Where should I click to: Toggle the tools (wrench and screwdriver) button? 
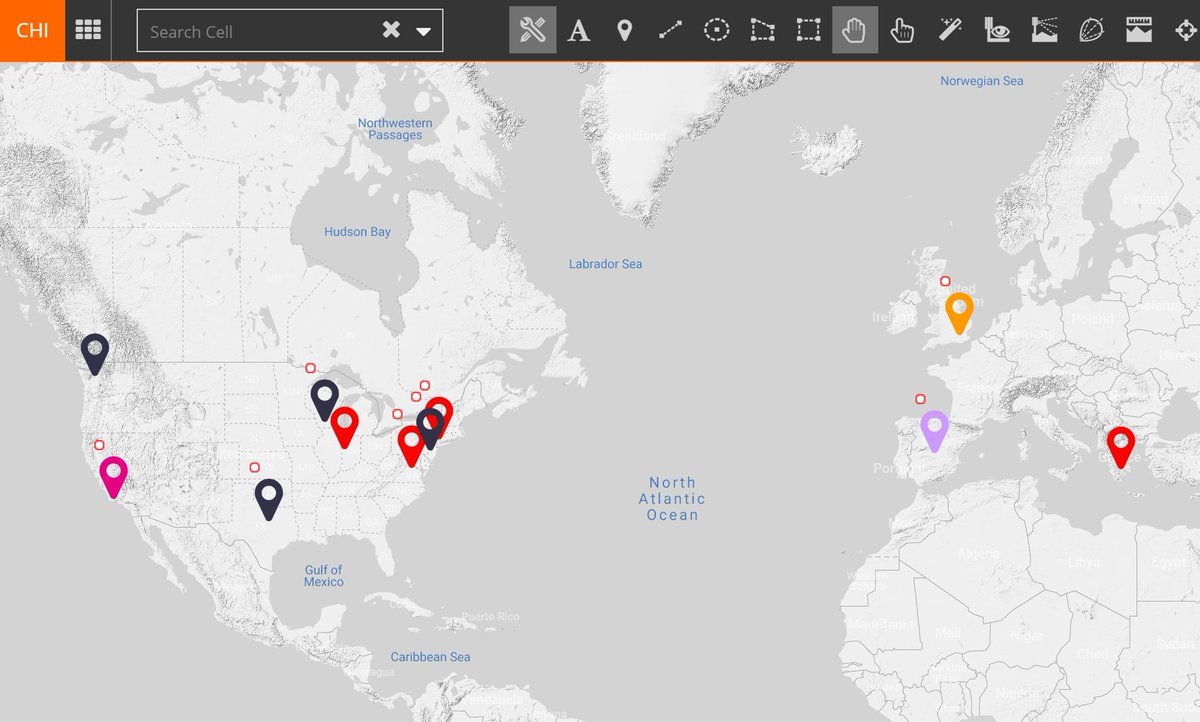click(x=532, y=30)
